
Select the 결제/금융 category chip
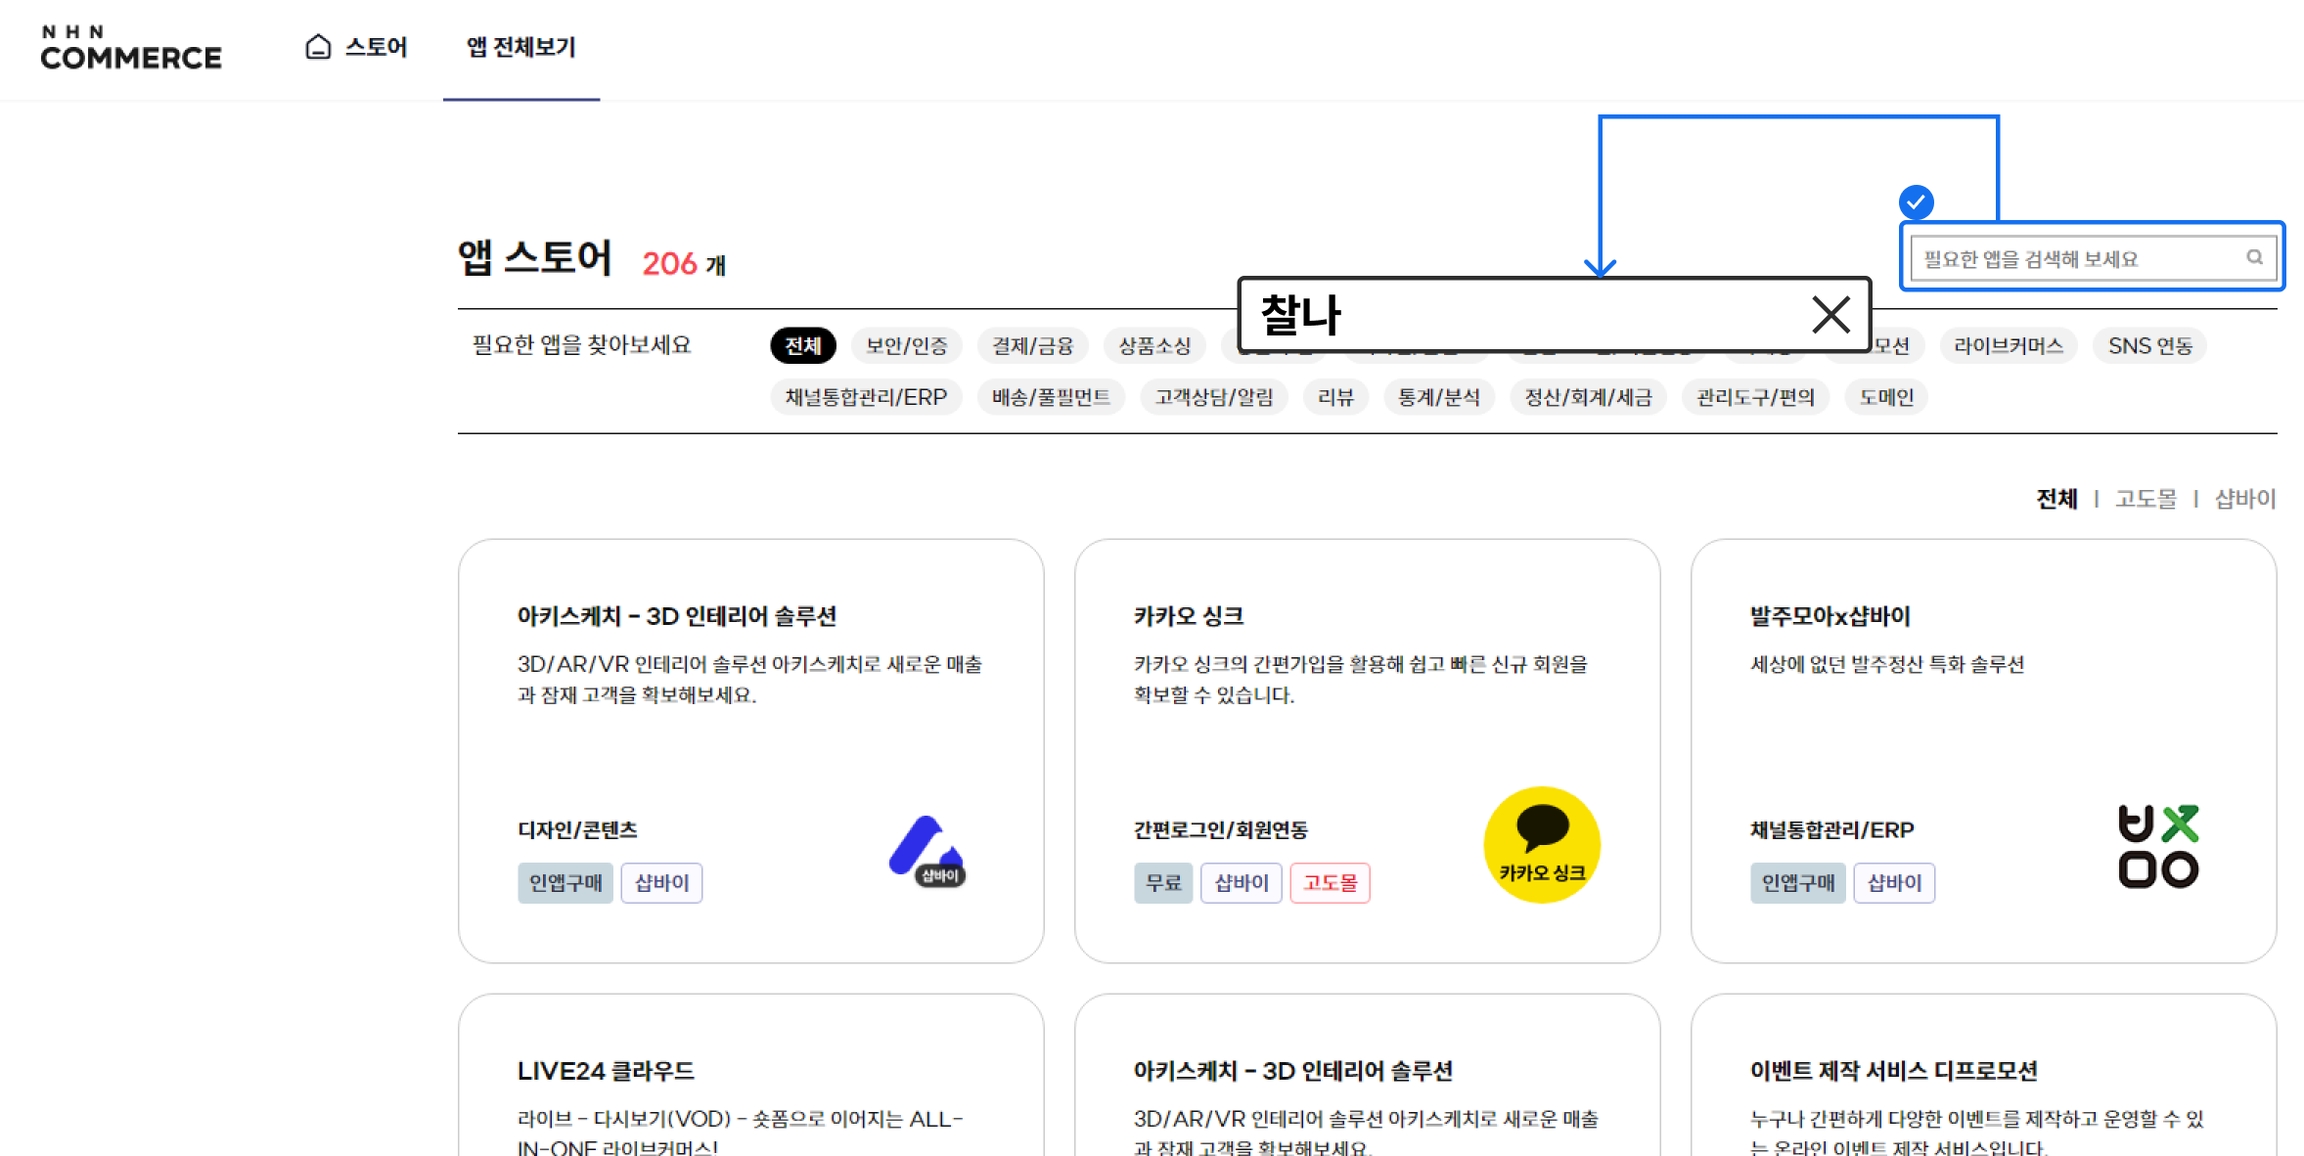[1032, 346]
